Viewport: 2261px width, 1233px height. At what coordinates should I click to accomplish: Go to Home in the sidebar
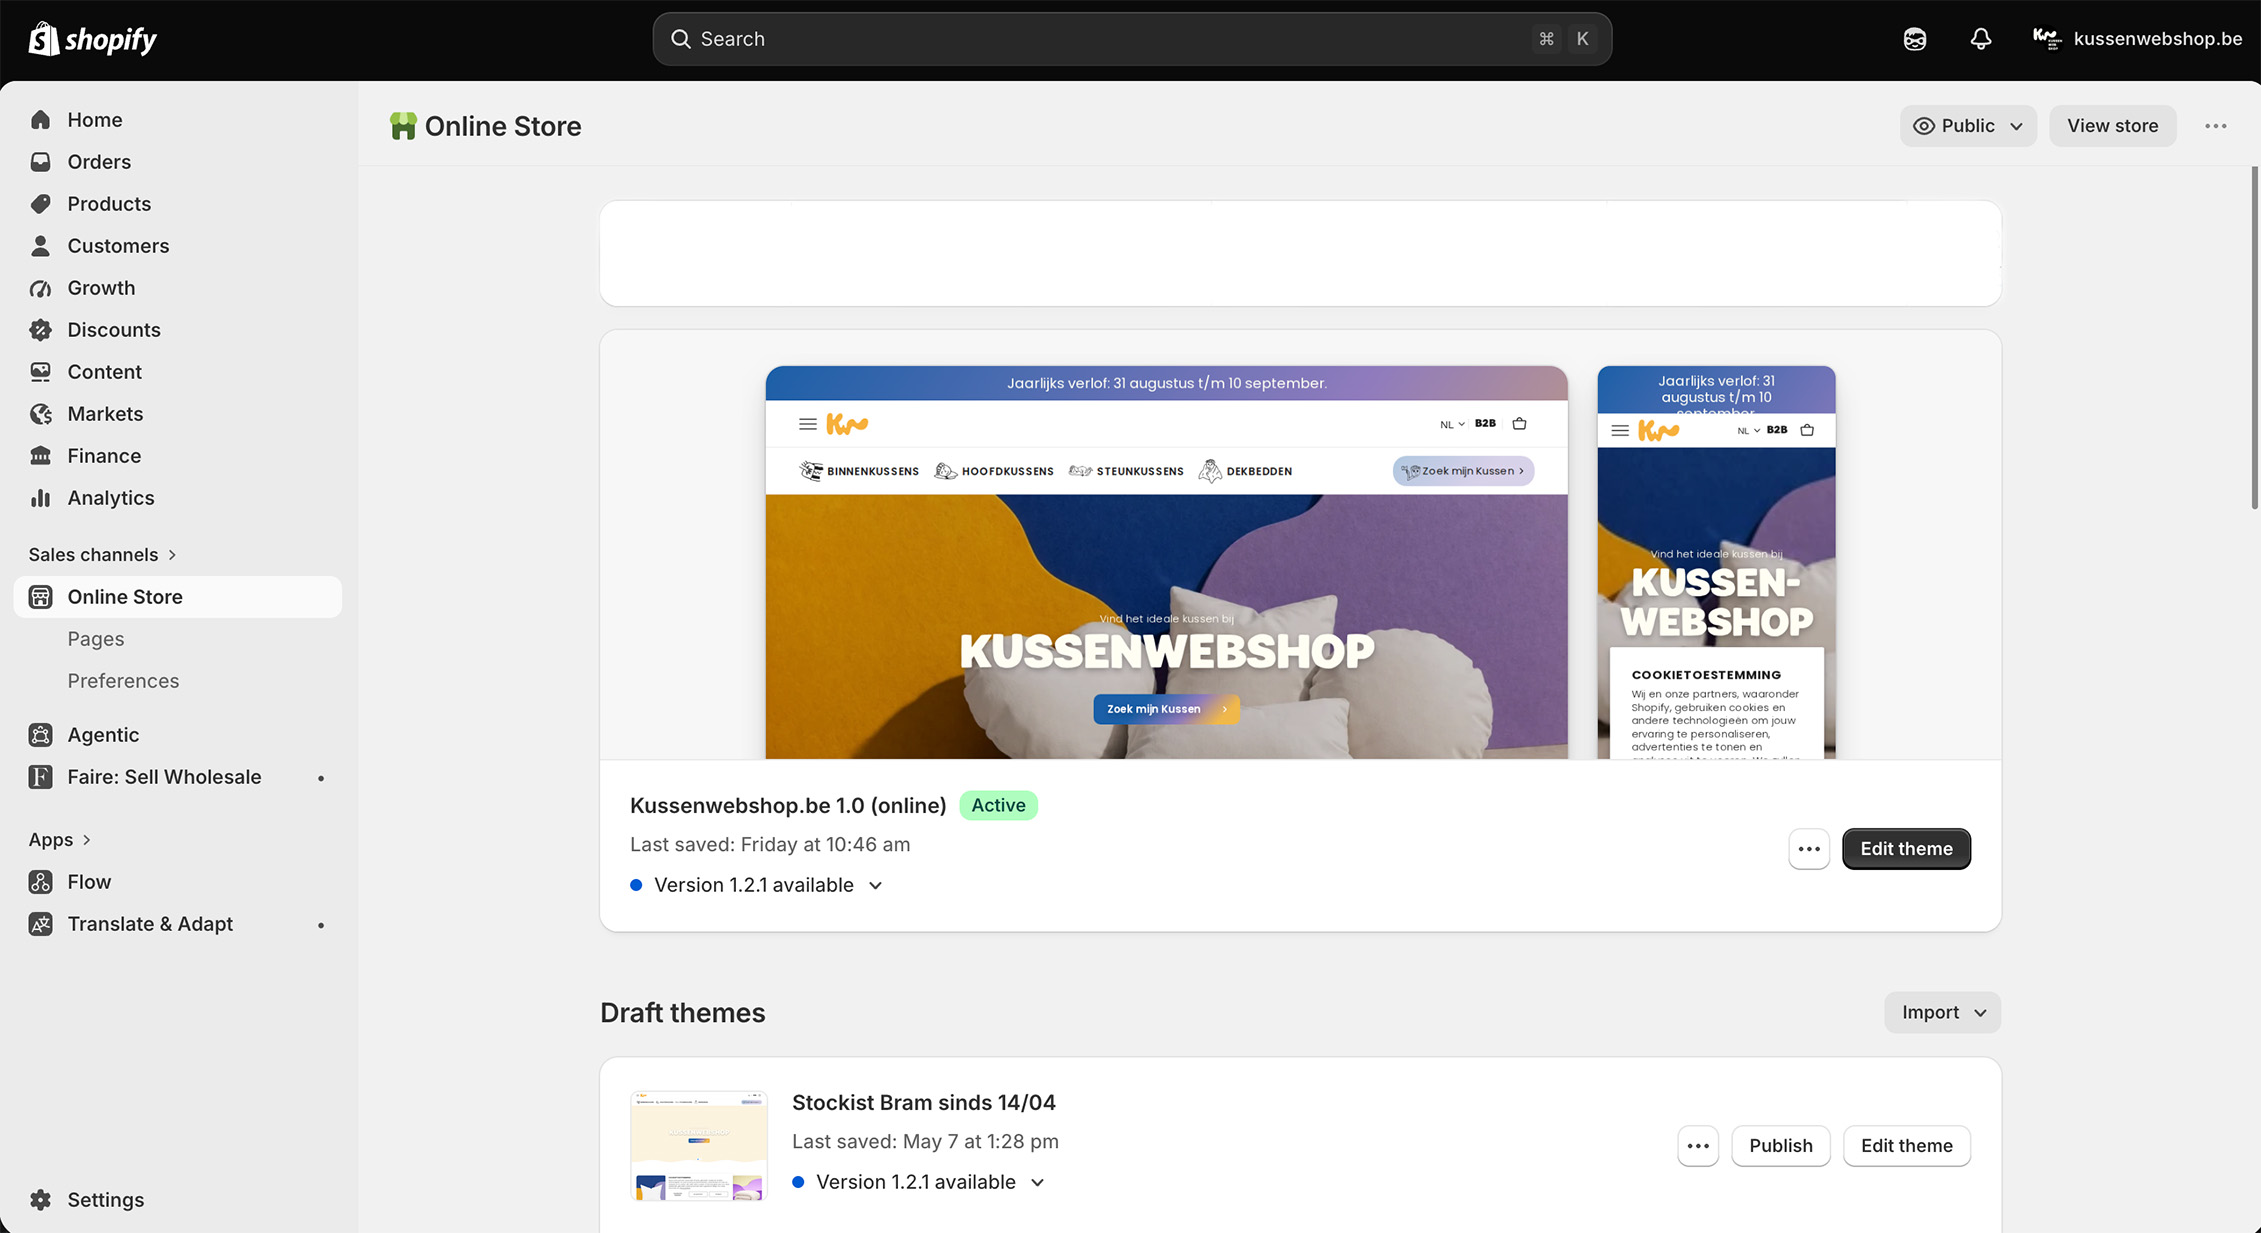click(x=178, y=120)
